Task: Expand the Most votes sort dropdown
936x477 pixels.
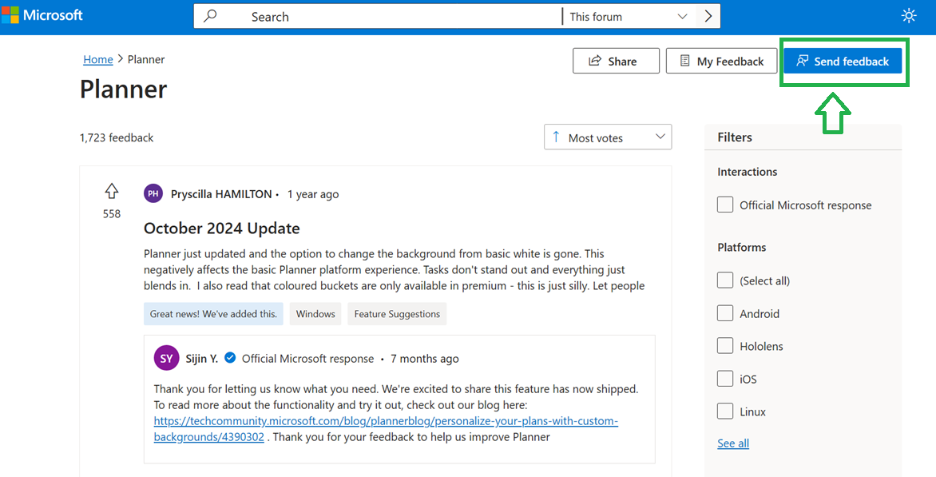Action: [x=608, y=137]
